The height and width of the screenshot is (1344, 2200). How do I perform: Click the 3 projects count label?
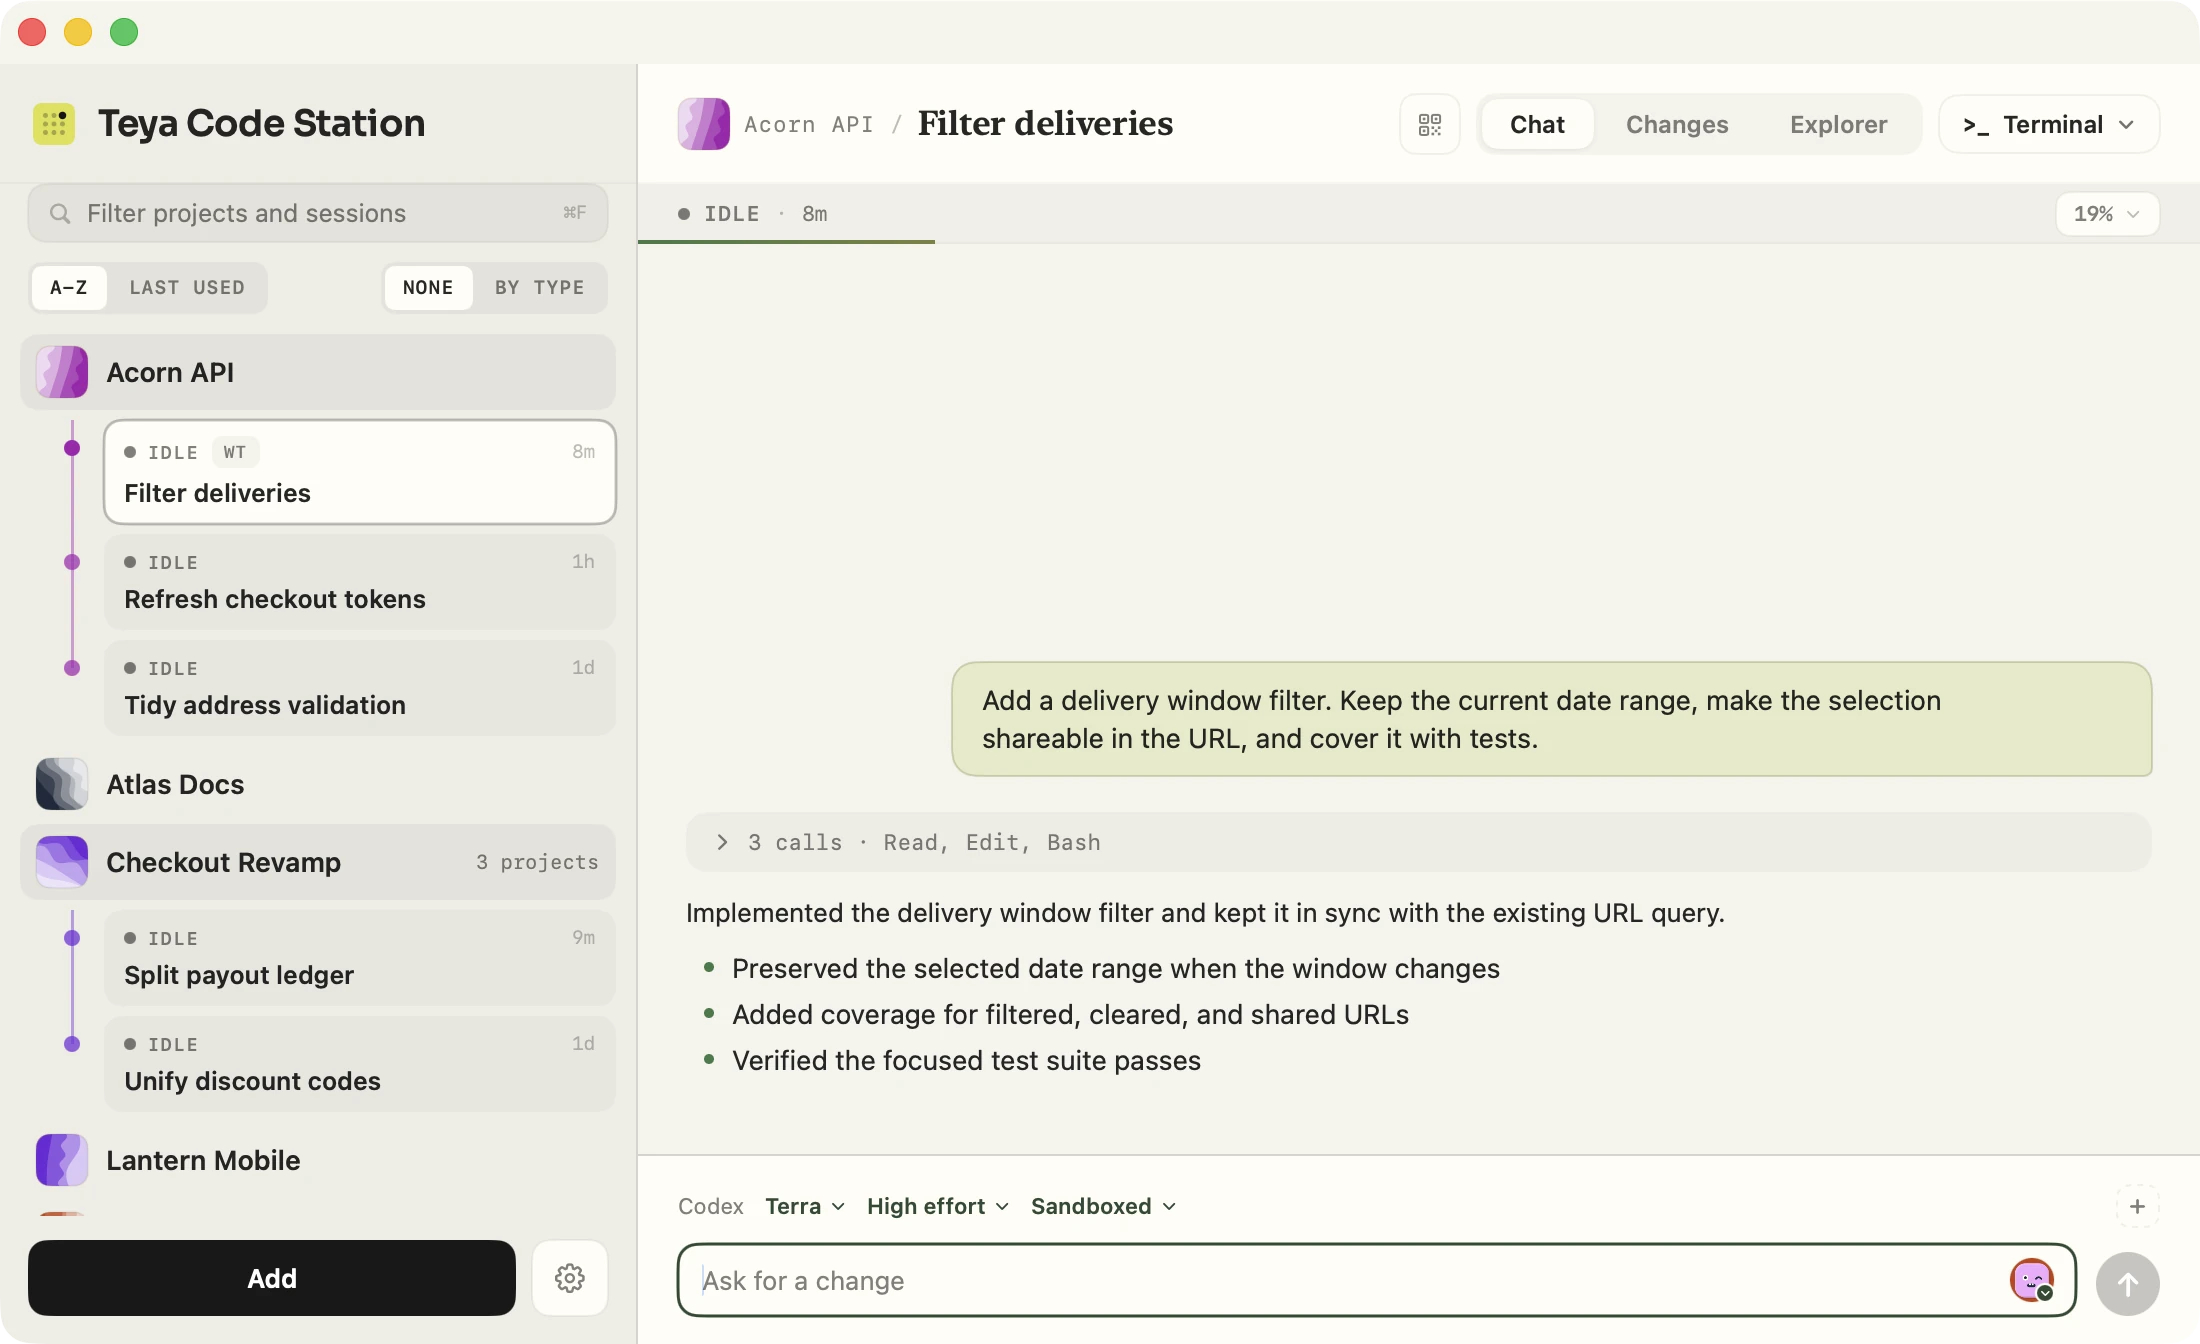click(537, 862)
